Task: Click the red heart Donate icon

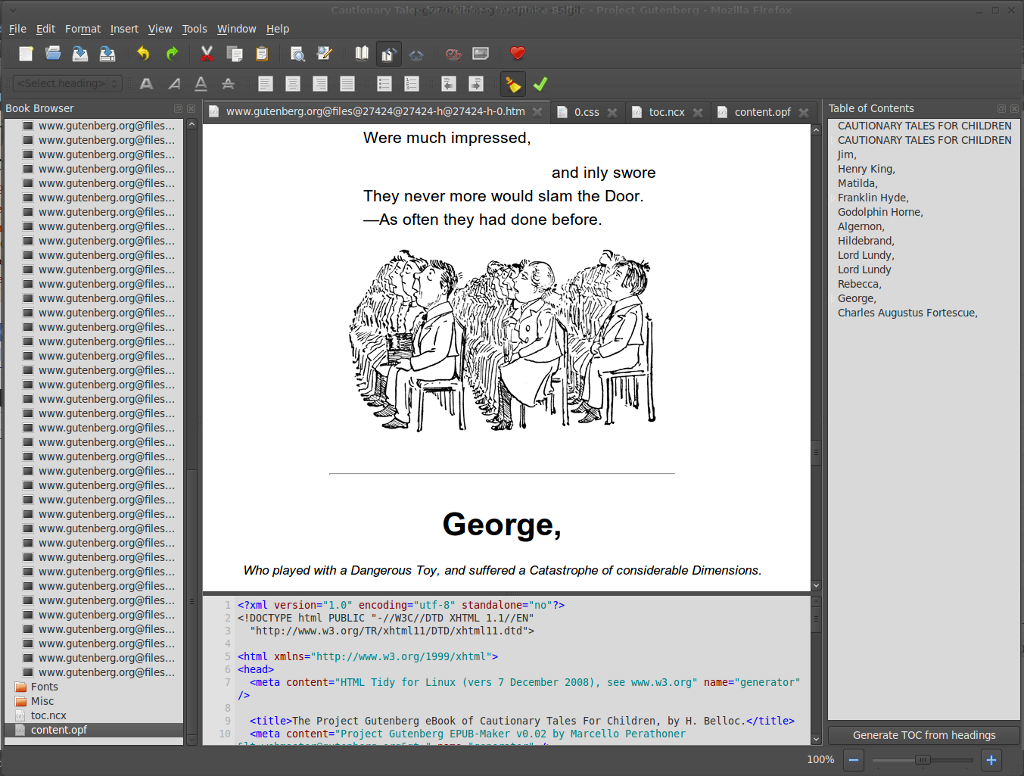Action: point(517,54)
